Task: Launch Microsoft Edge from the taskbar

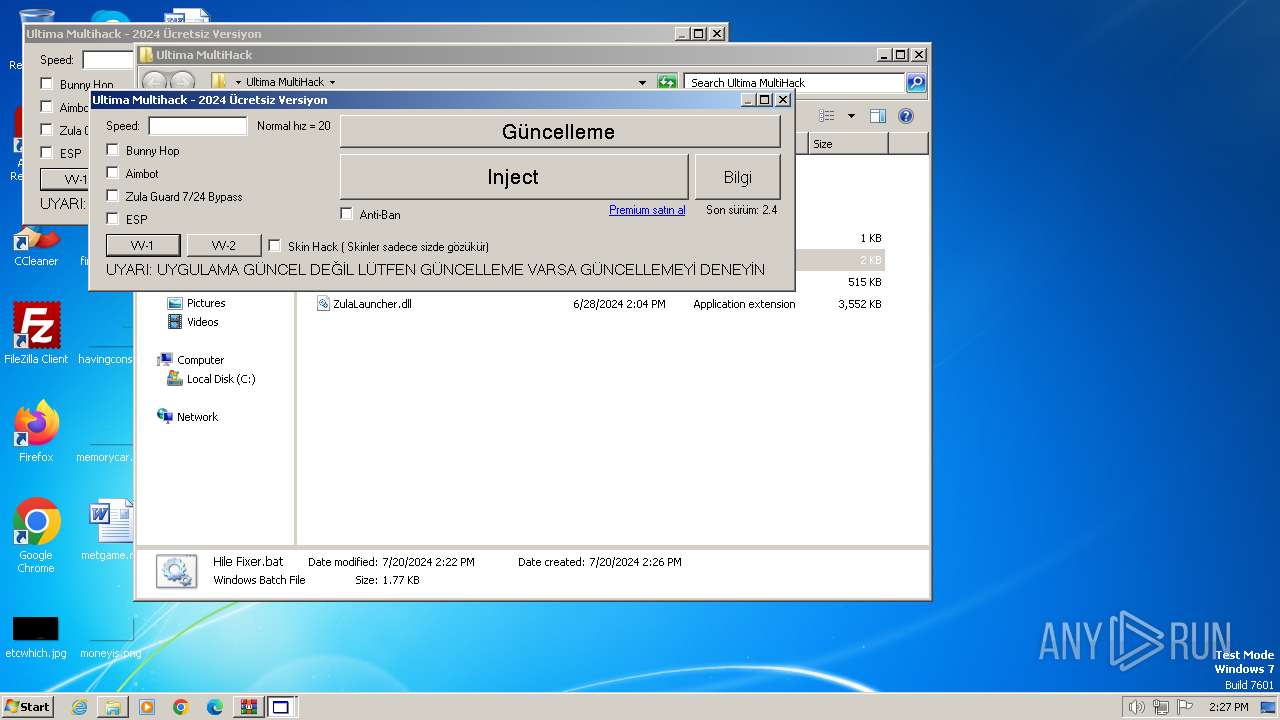Action: 215,707
